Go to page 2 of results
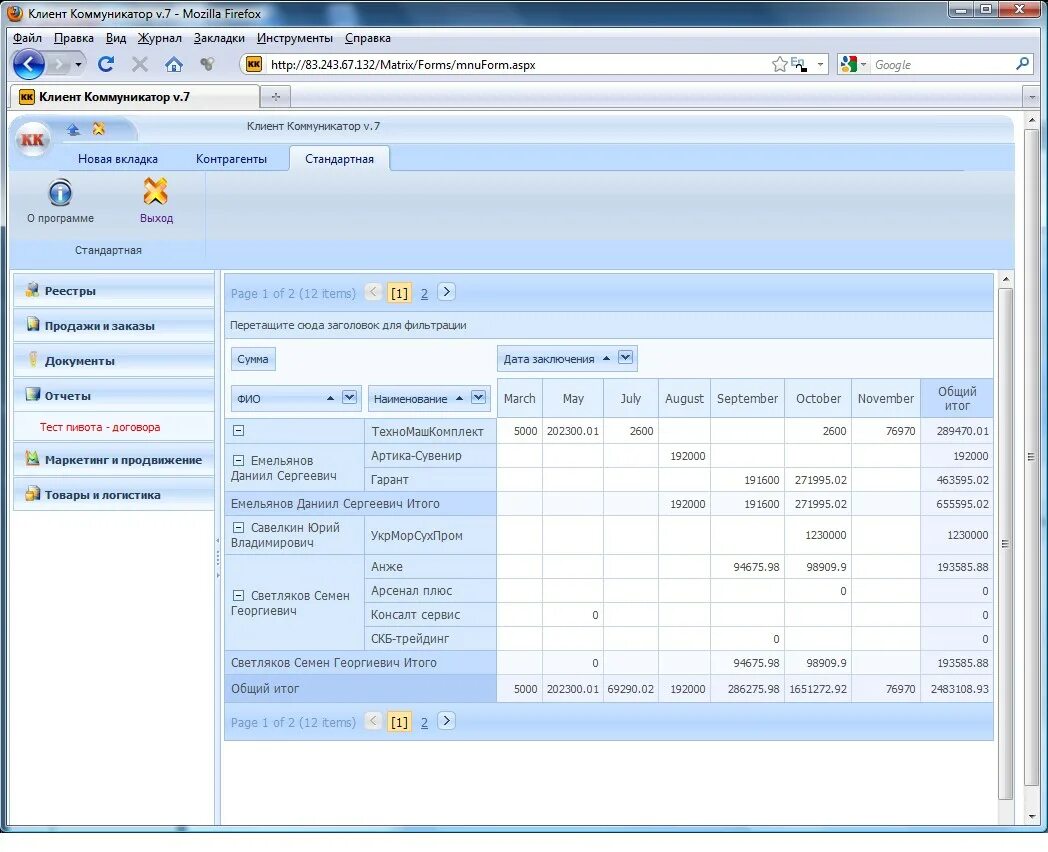Image resolution: width=1048 pixels, height=852 pixels. pyautogui.click(x=424, y=293)
